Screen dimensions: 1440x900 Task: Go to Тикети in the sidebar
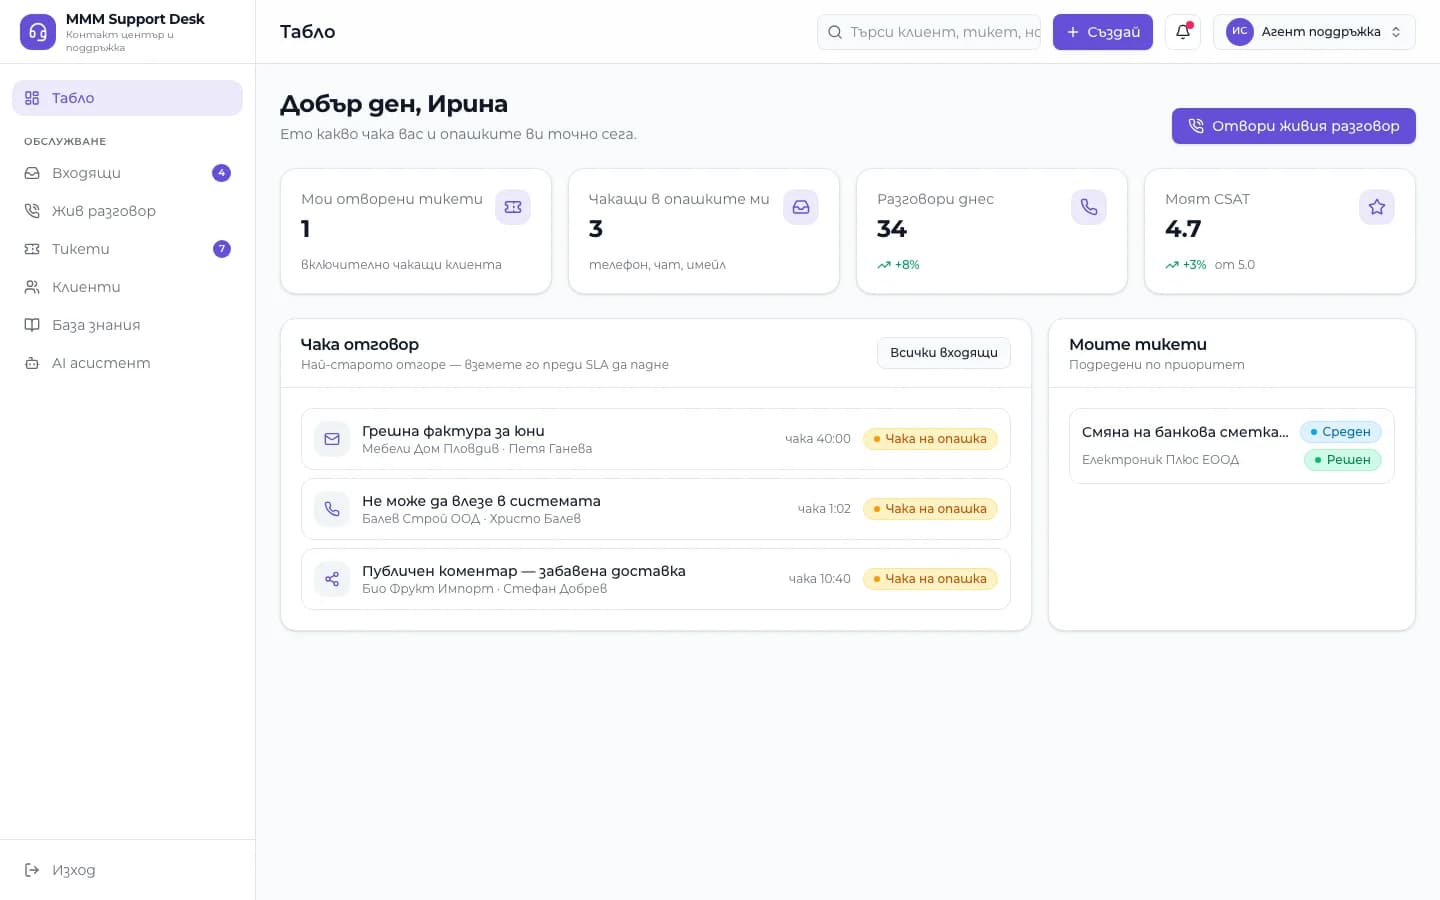click(x=127, y=249)
